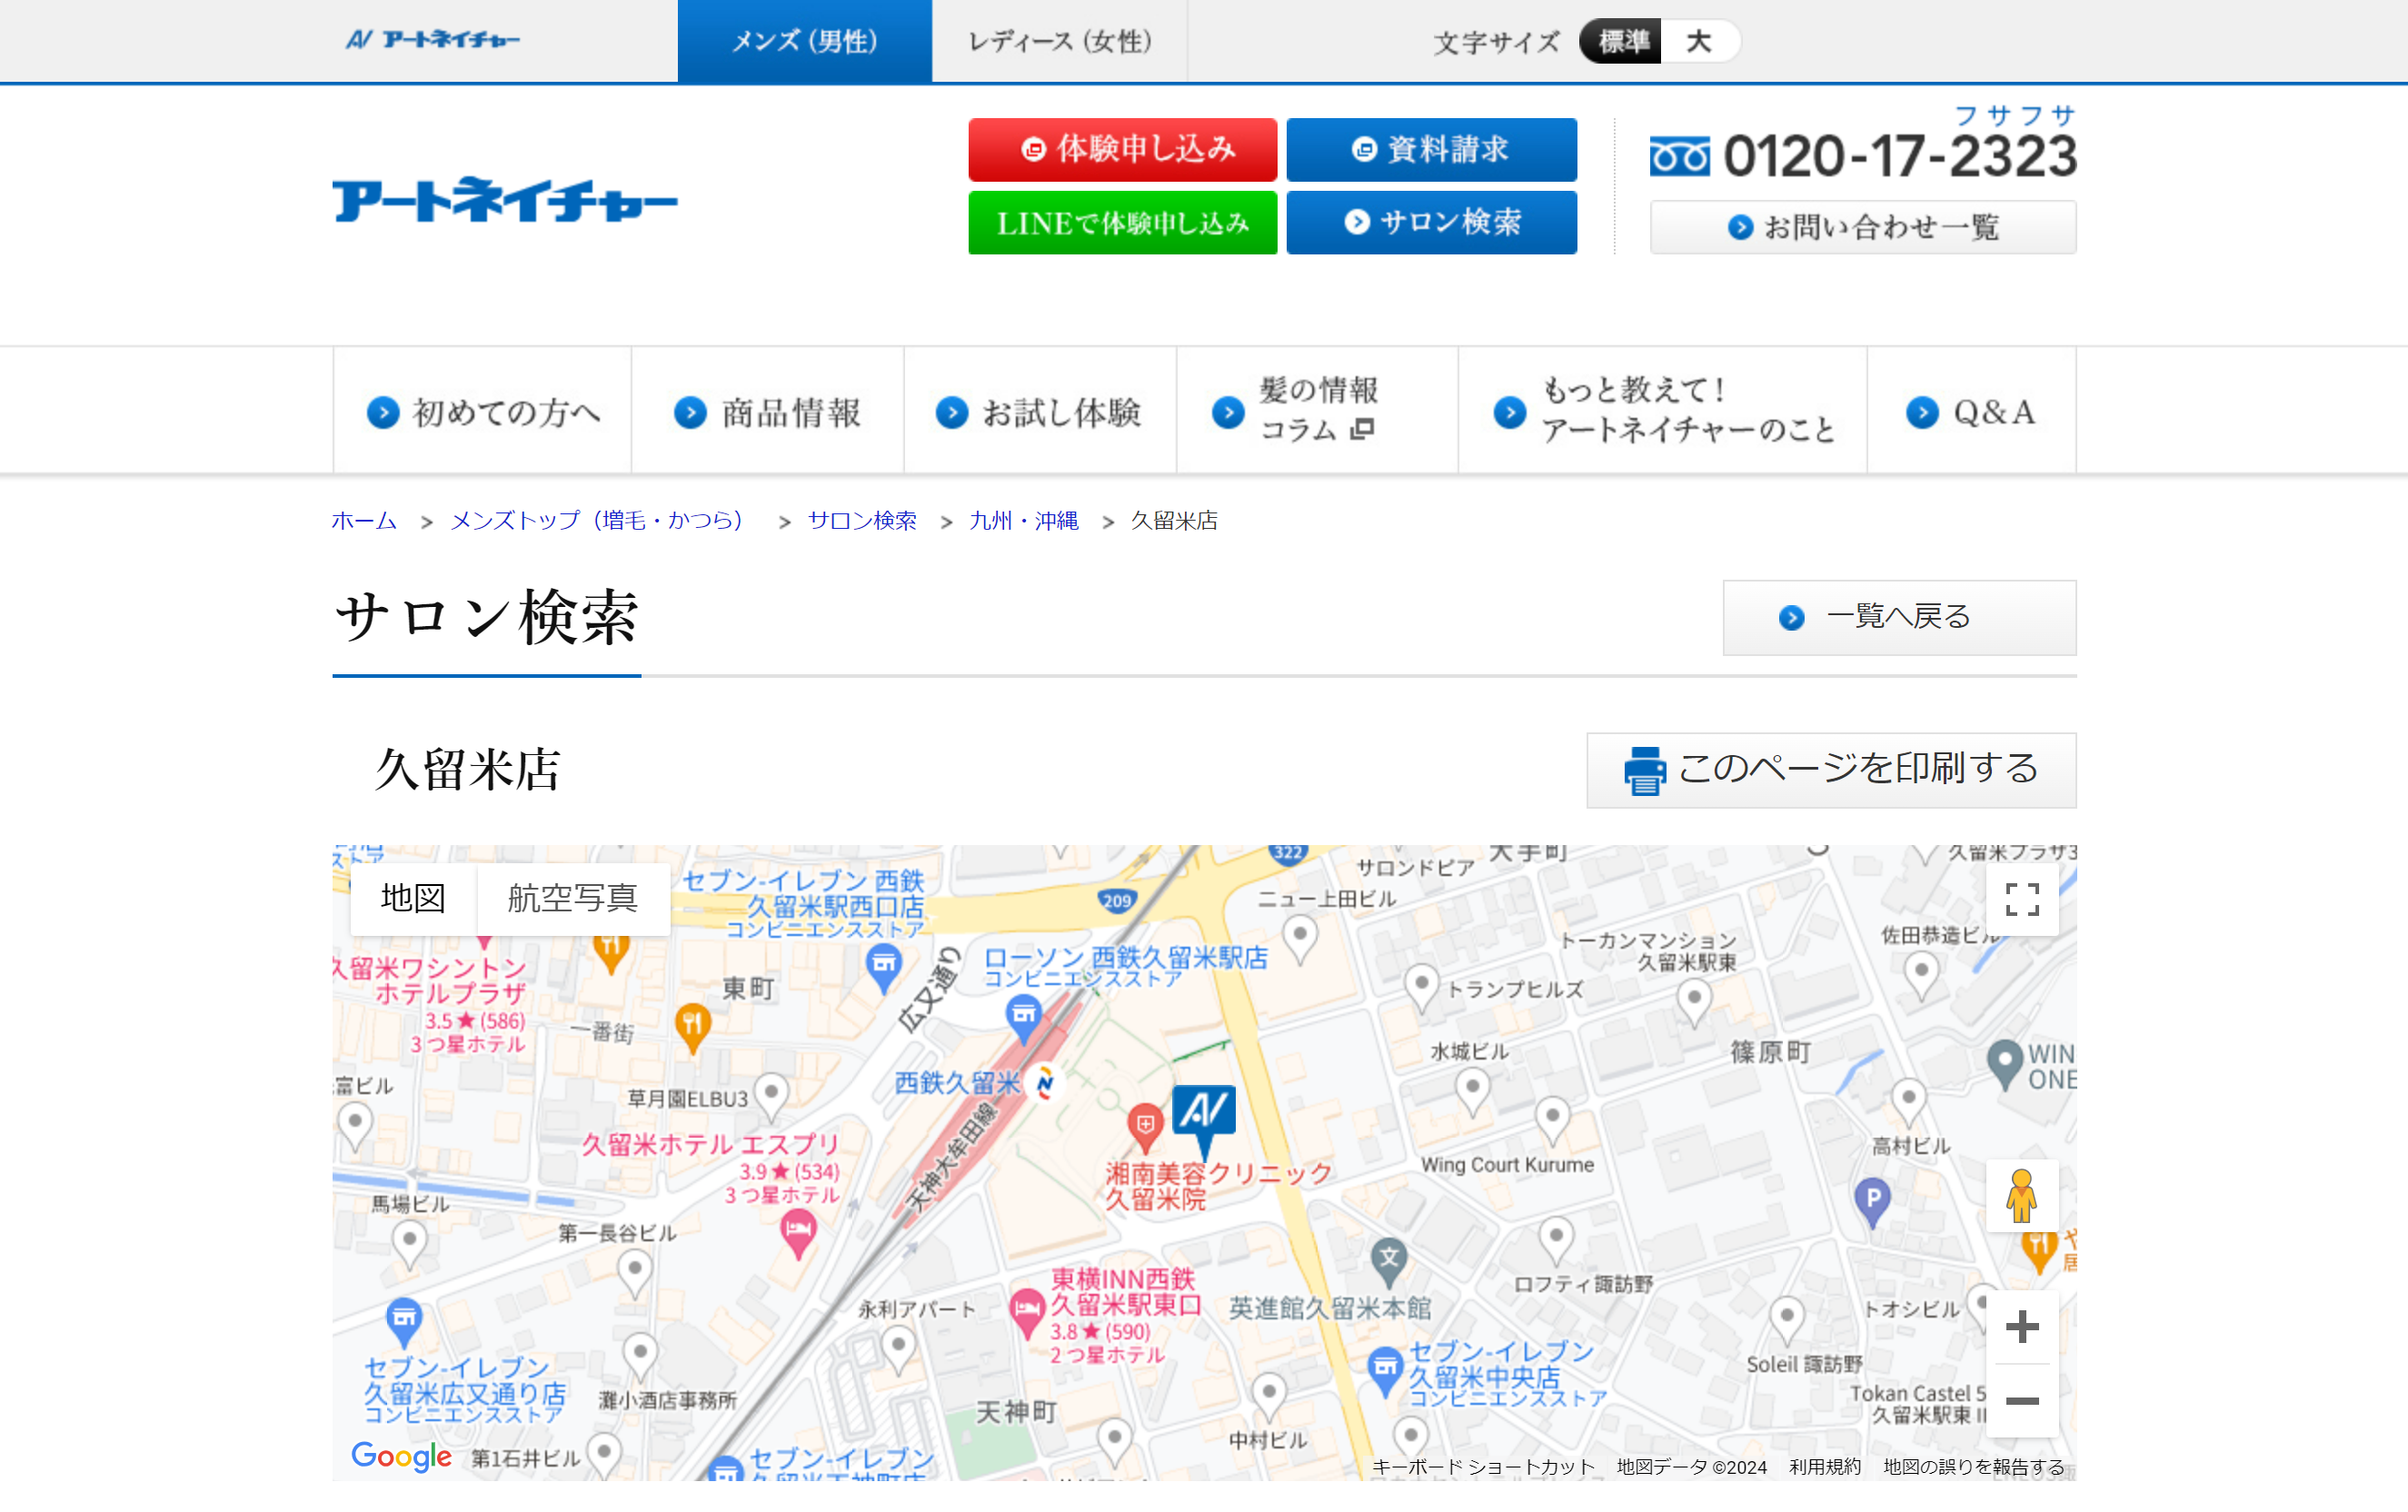Viewport: 2408px width, 1512px height.
Task: Click ローソン 西鉄久留米駅店 store marker
Action: click(x=1024, y=1018)
